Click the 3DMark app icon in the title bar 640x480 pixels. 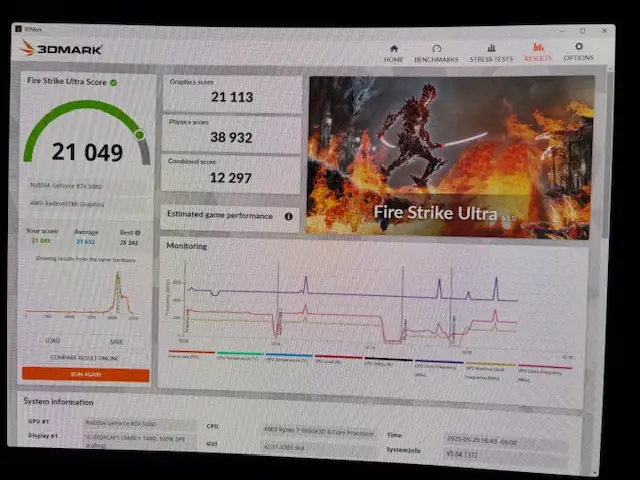point(18,29)
